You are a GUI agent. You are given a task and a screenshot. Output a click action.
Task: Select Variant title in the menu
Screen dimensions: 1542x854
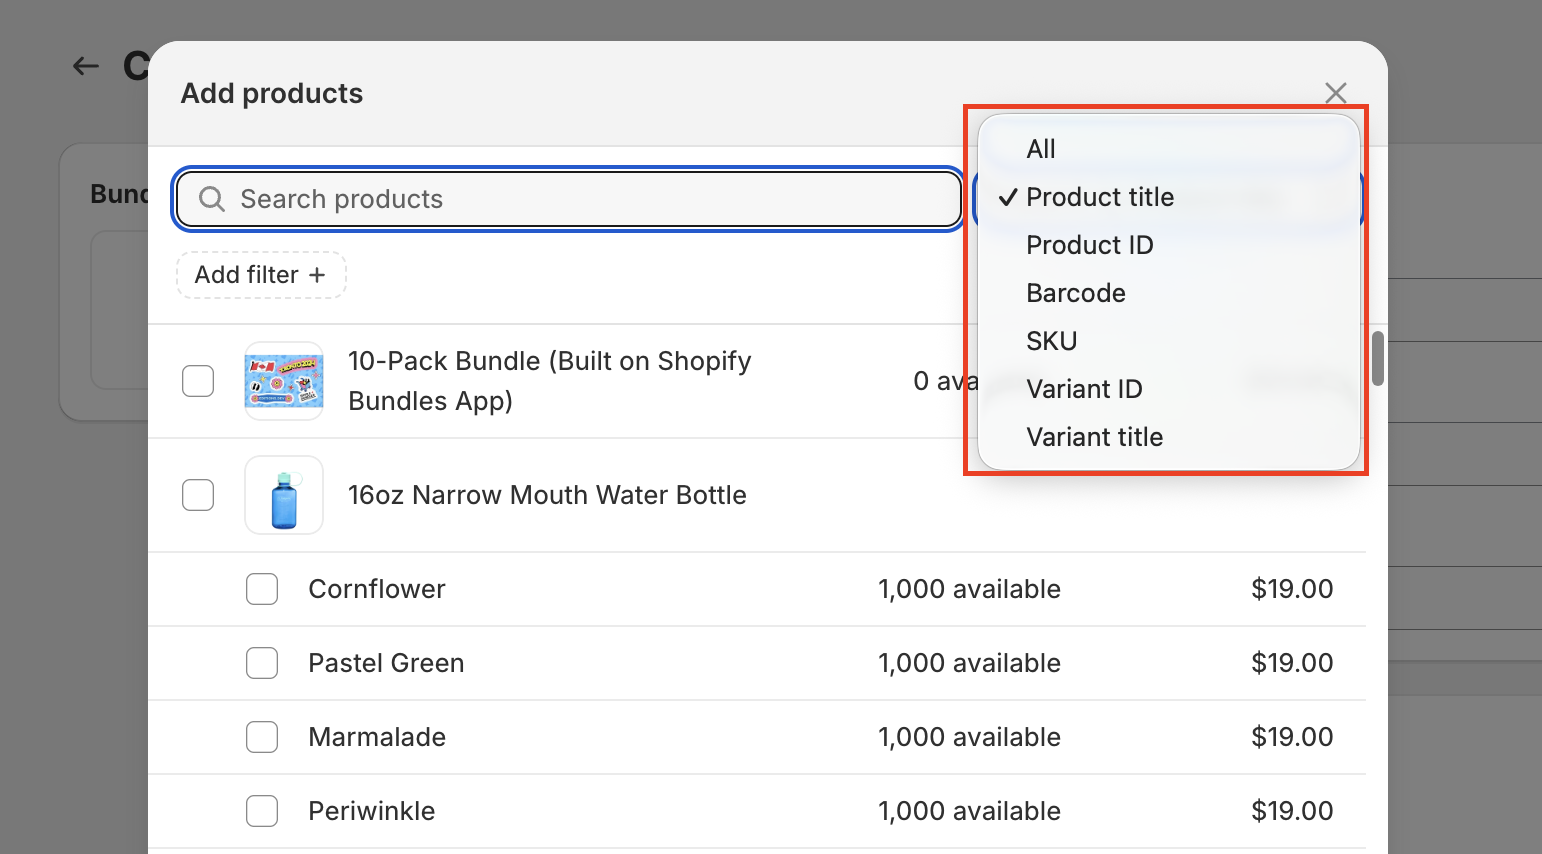point(1095,437)
